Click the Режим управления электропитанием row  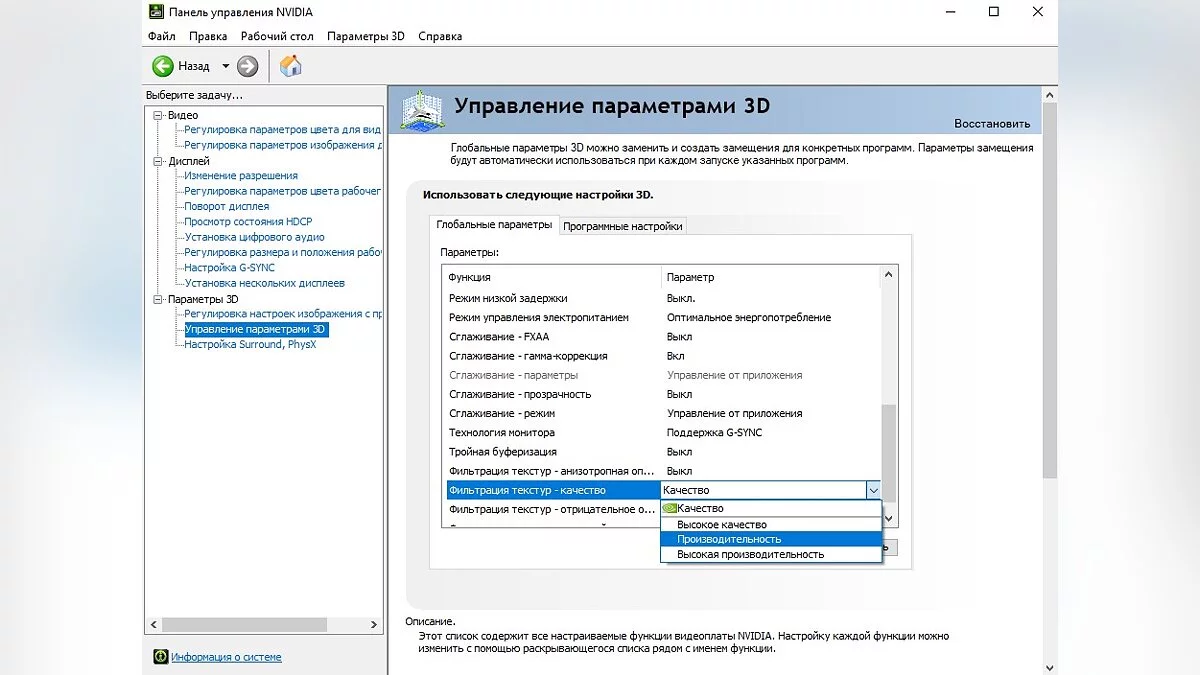click(x=661, y=317)
